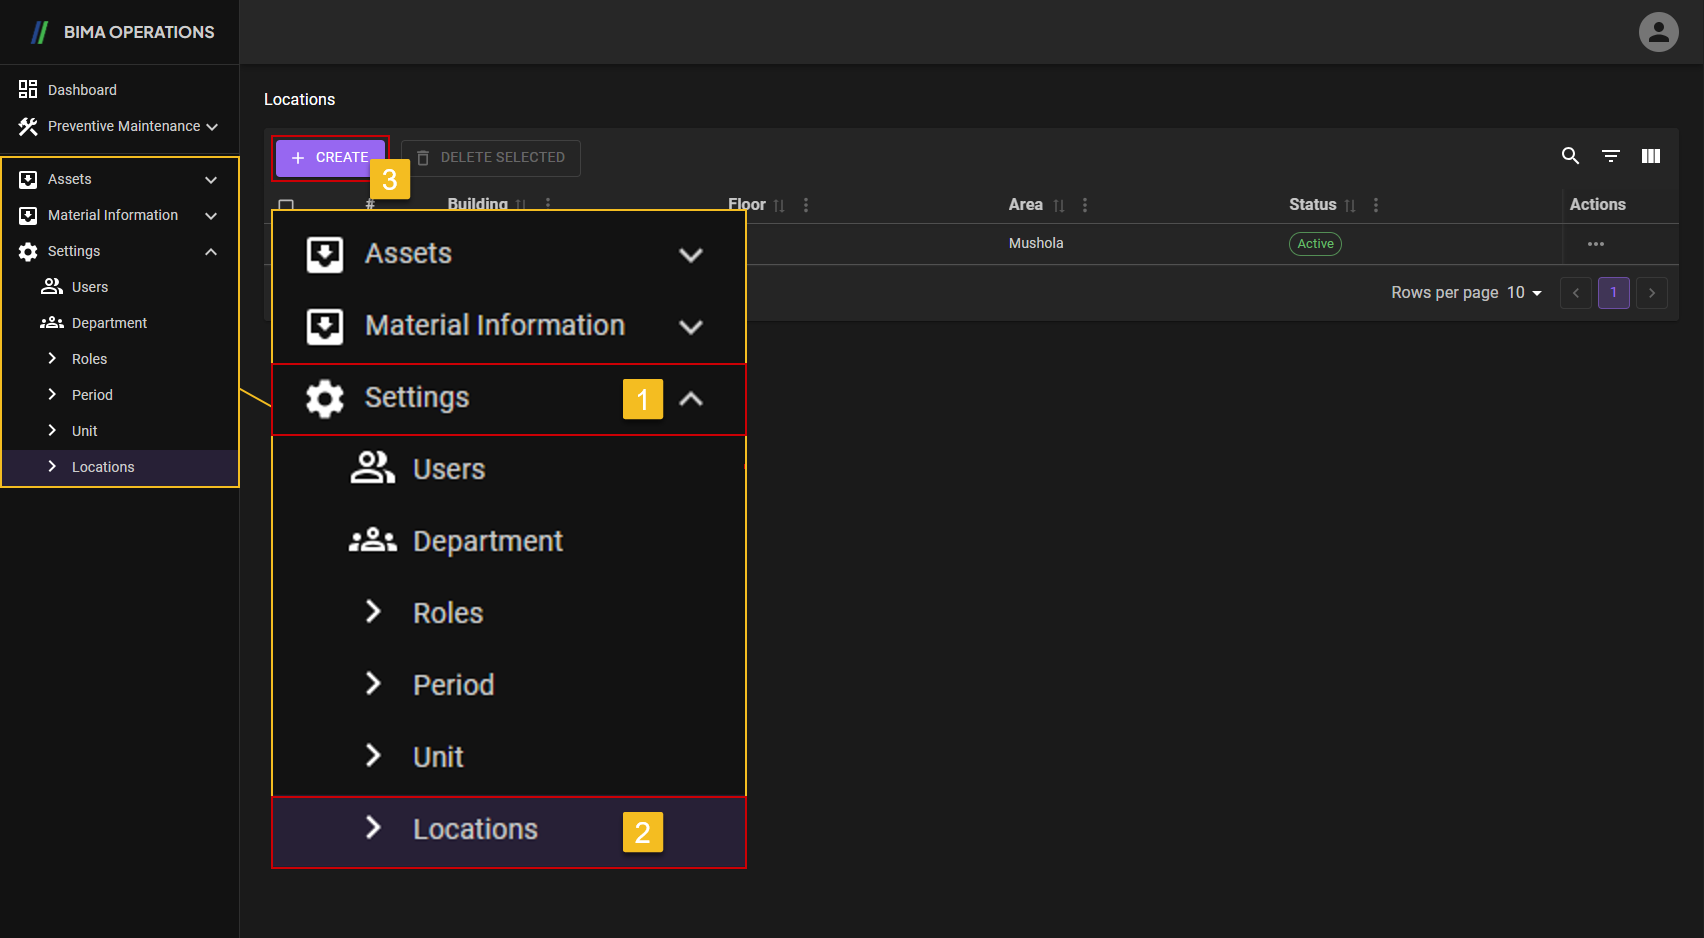Collapse the Settings section chevron

click(690, 398)
